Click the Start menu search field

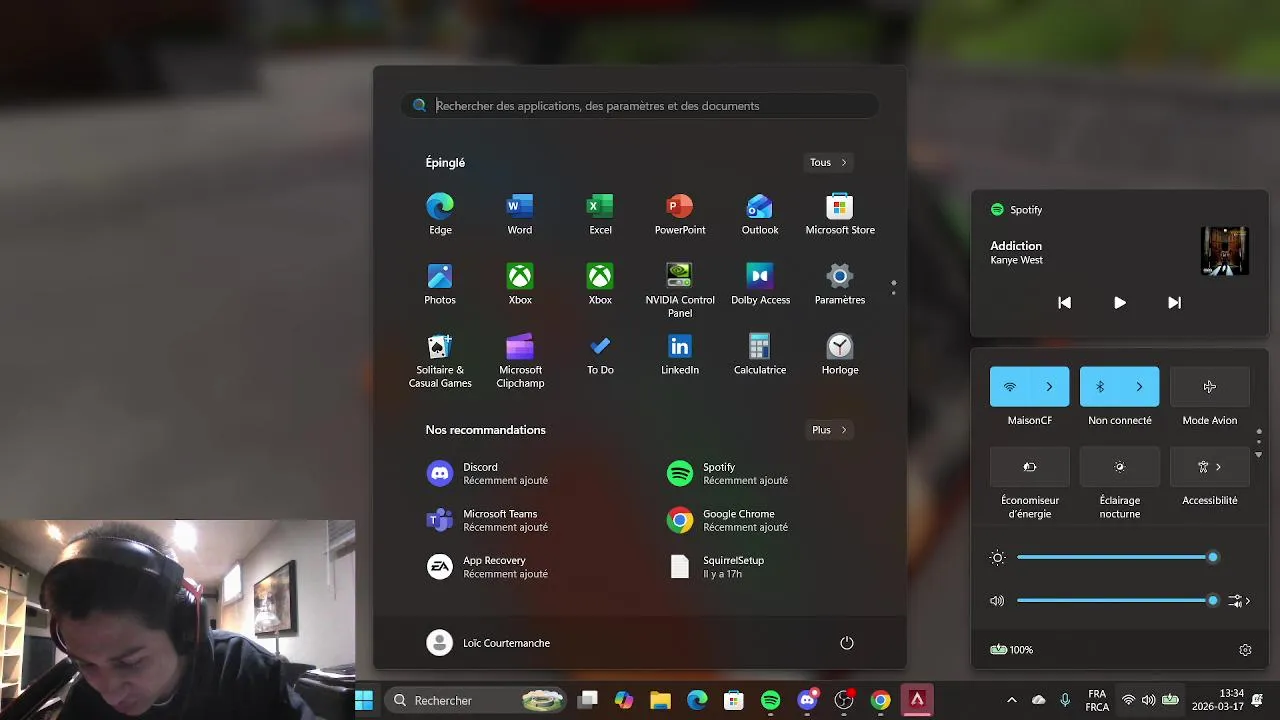640,106
